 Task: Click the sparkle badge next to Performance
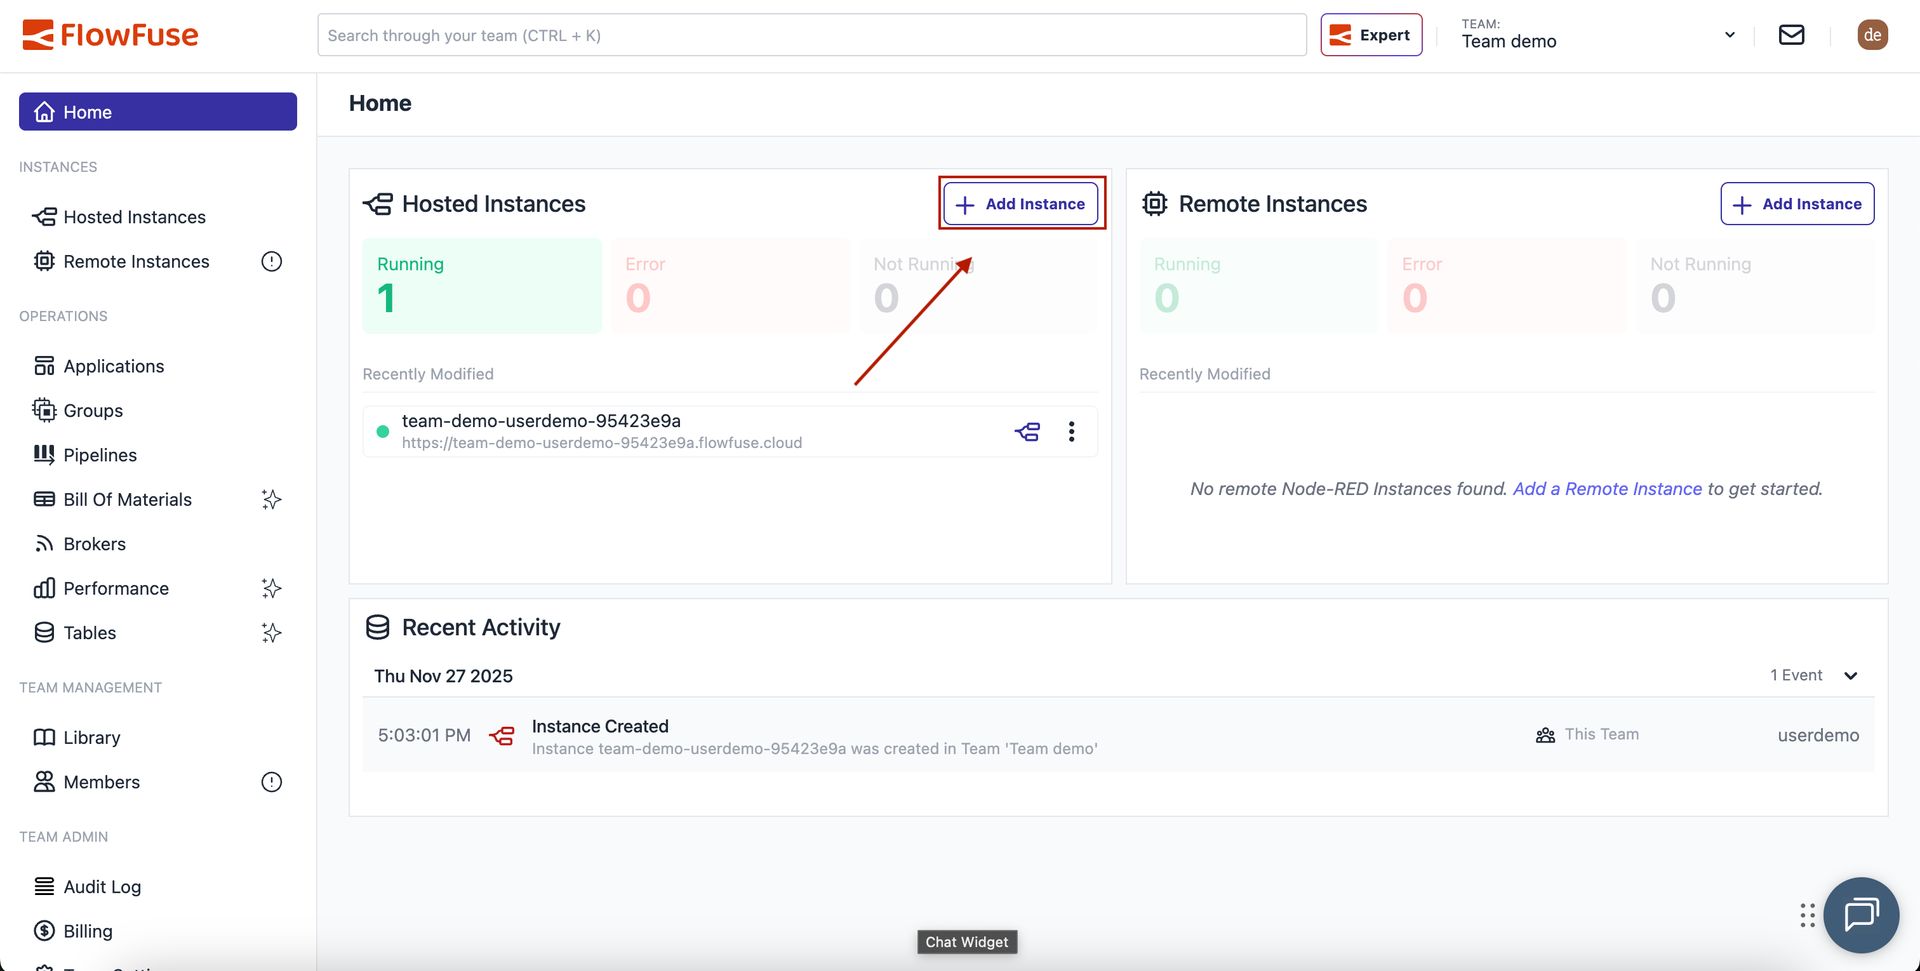coord(271,588)
